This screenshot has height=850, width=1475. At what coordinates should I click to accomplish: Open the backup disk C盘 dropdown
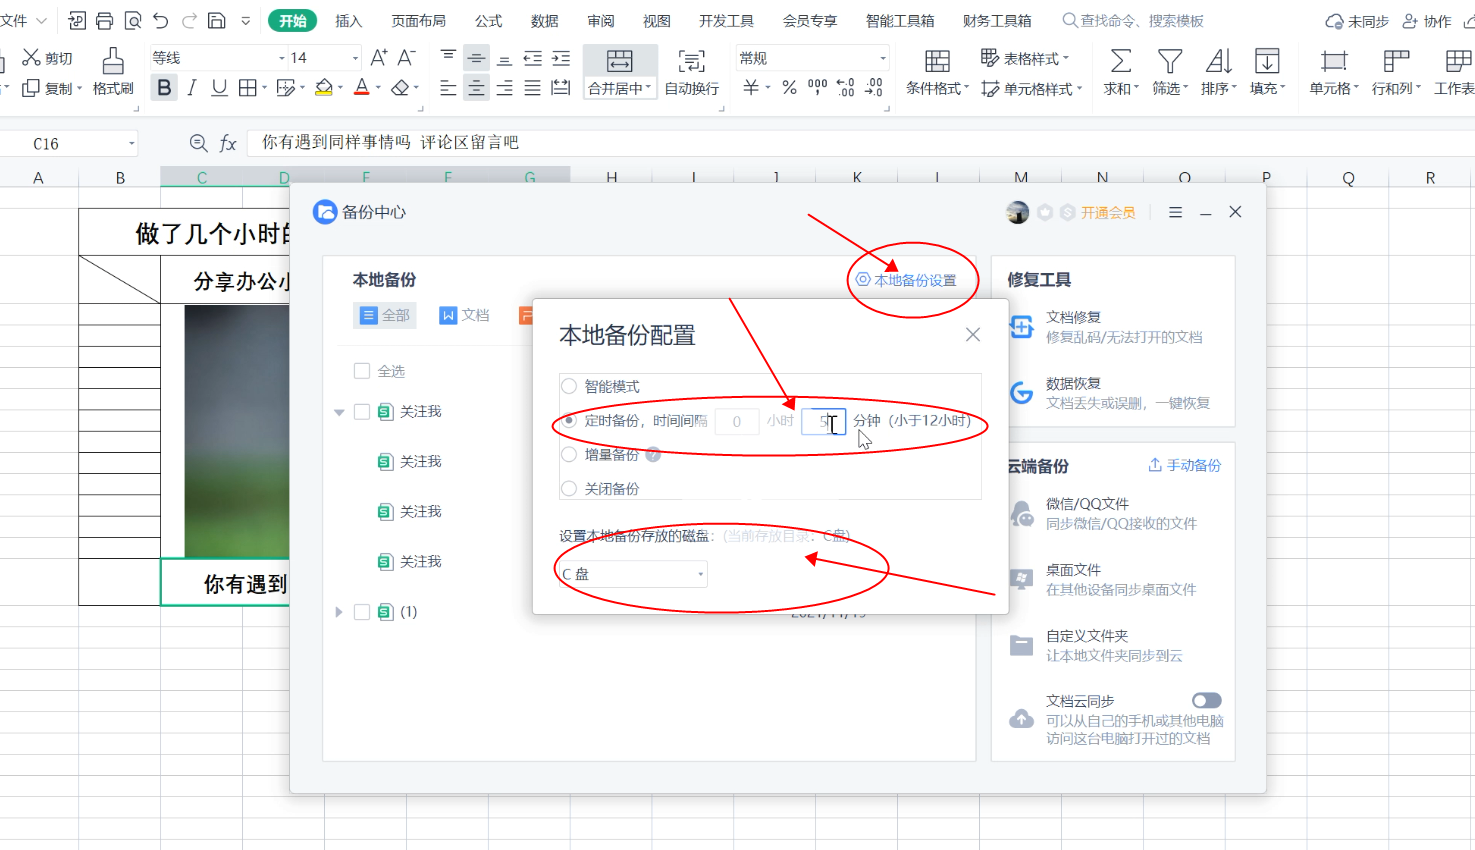632,574
